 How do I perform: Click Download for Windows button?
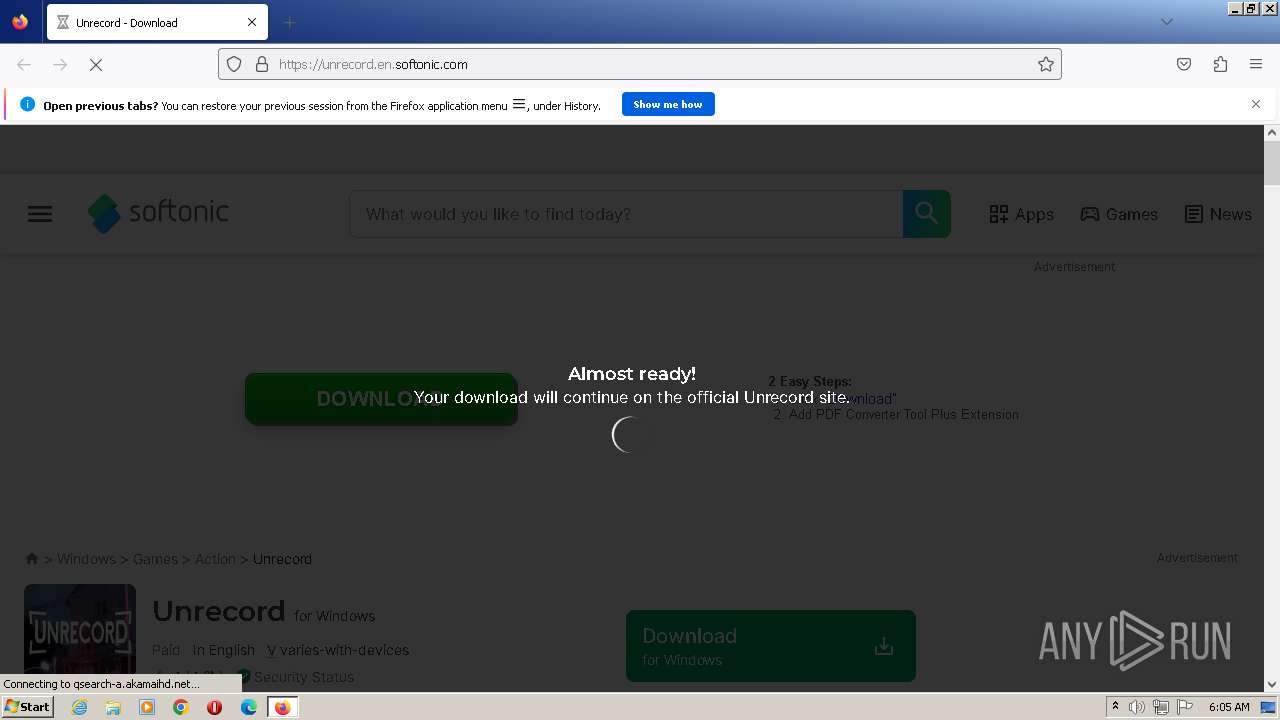tap(771, 646)
